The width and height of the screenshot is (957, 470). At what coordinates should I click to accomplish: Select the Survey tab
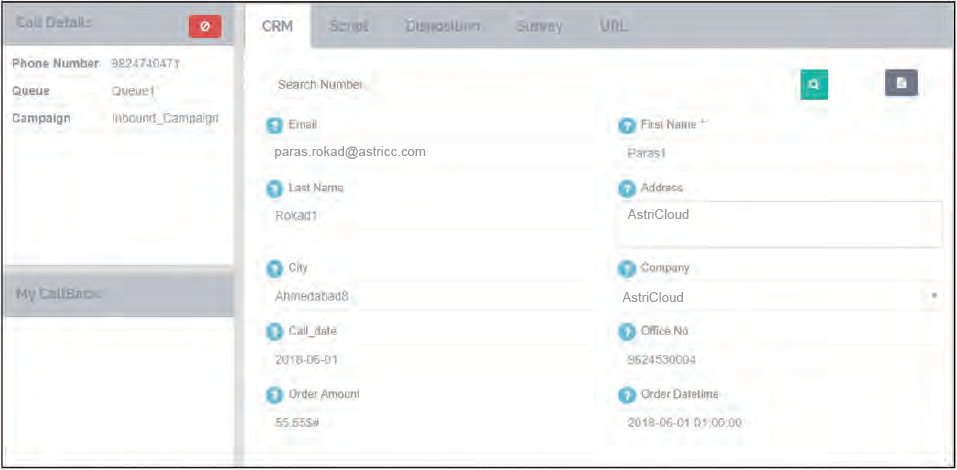(x=539, y=26)
